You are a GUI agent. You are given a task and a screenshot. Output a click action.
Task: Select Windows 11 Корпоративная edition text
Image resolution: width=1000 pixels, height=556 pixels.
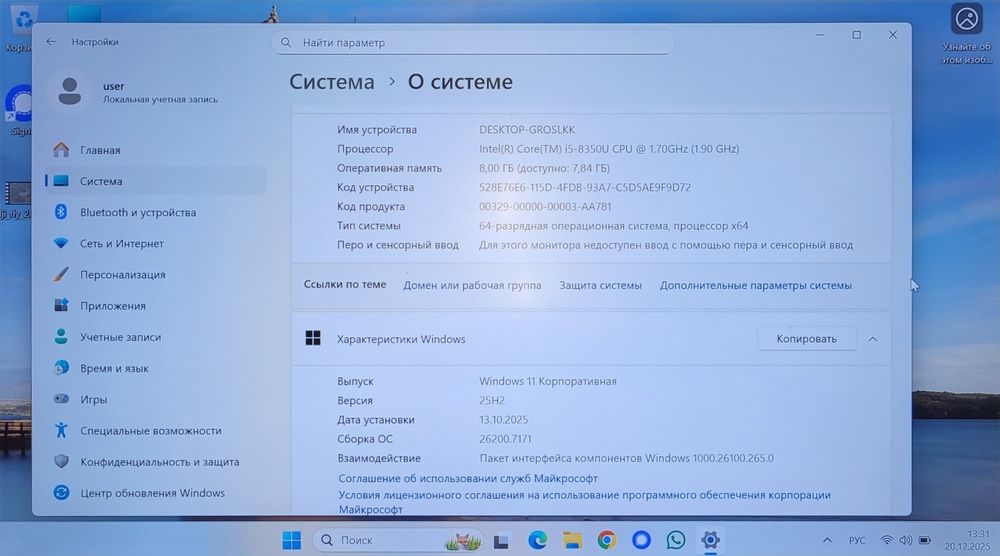(x=548, y=381)
